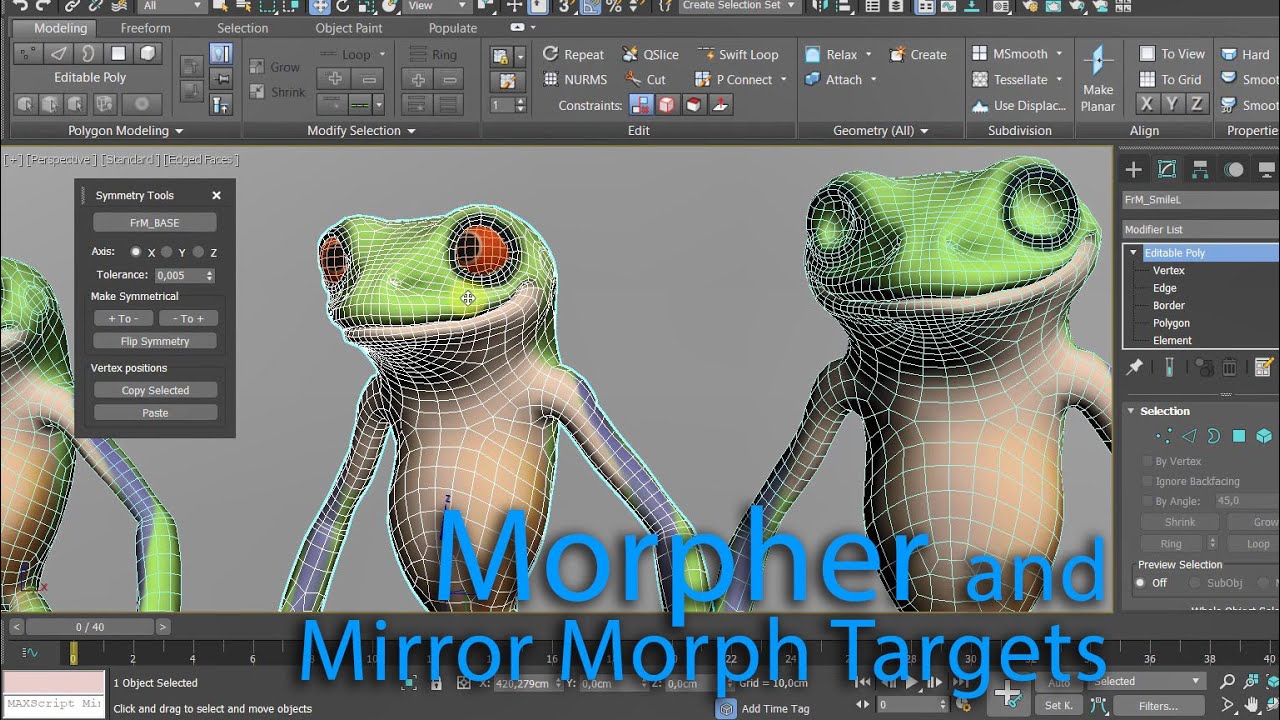The height and width of the screenshot is (720, 1280).
Task: Select Vertex sub-object icon in ribbon
Action: click(28, 53)
